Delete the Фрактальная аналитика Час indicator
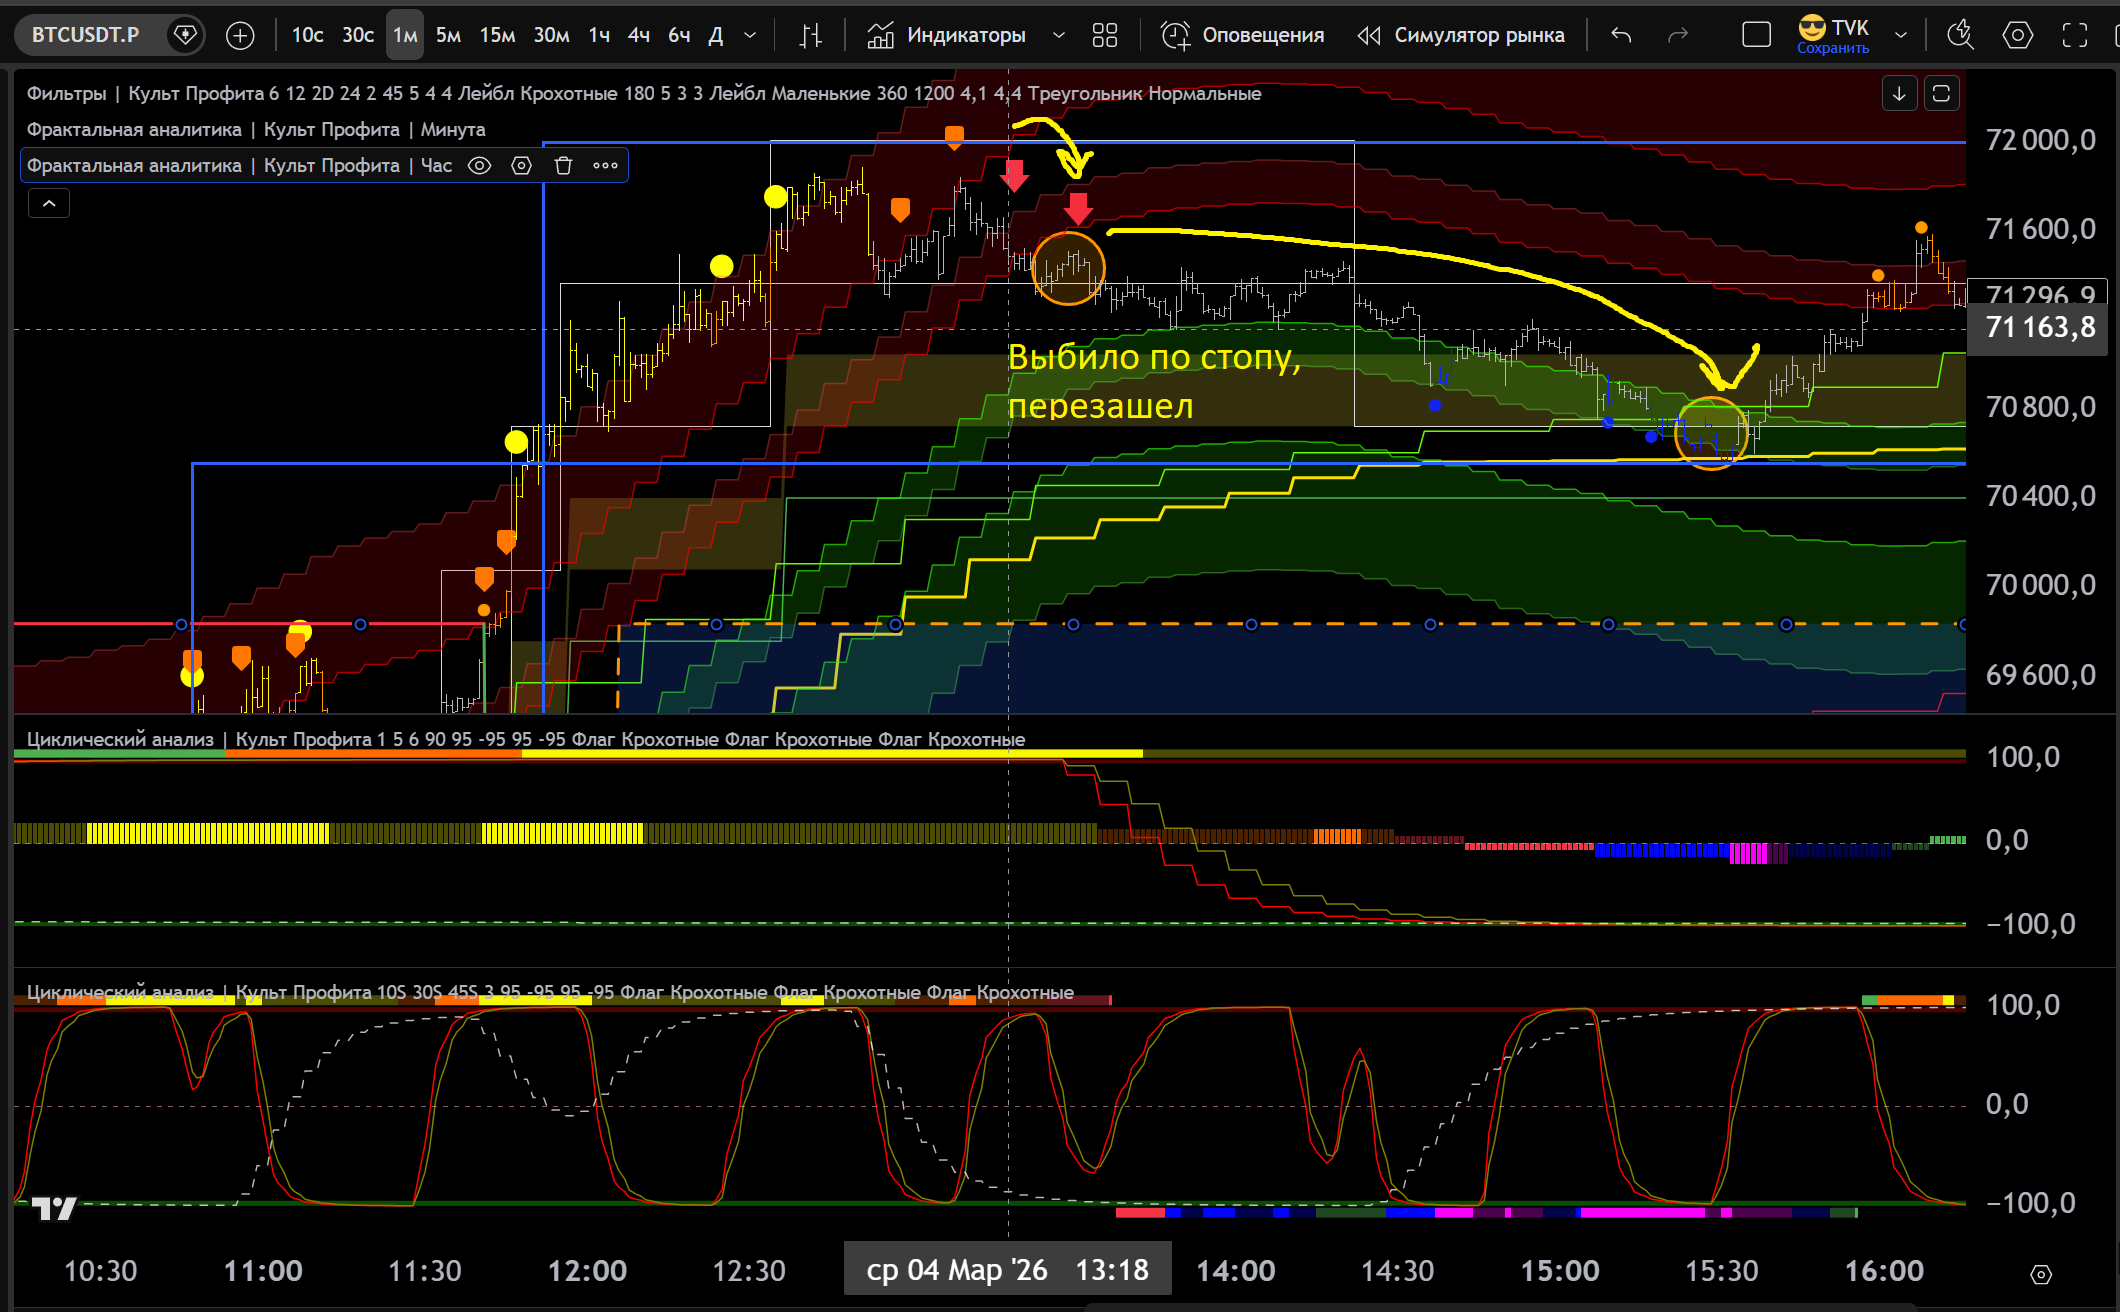Image resolution: width=2120 pixels, height=1312 pixels. tap(563, 166)
